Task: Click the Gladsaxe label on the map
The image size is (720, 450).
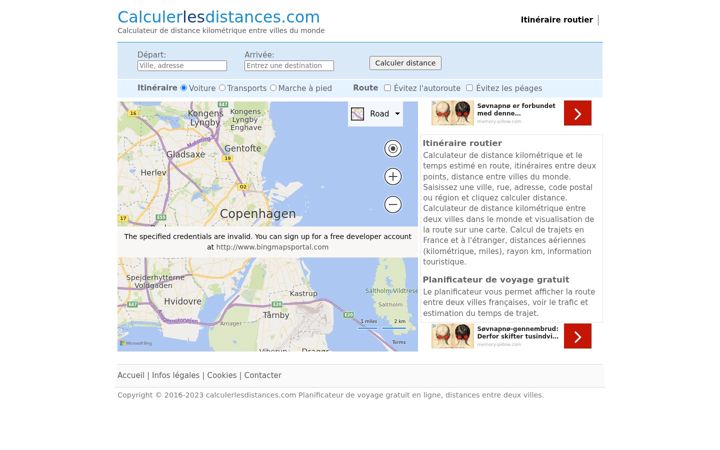Action: [x=186, y=154]
